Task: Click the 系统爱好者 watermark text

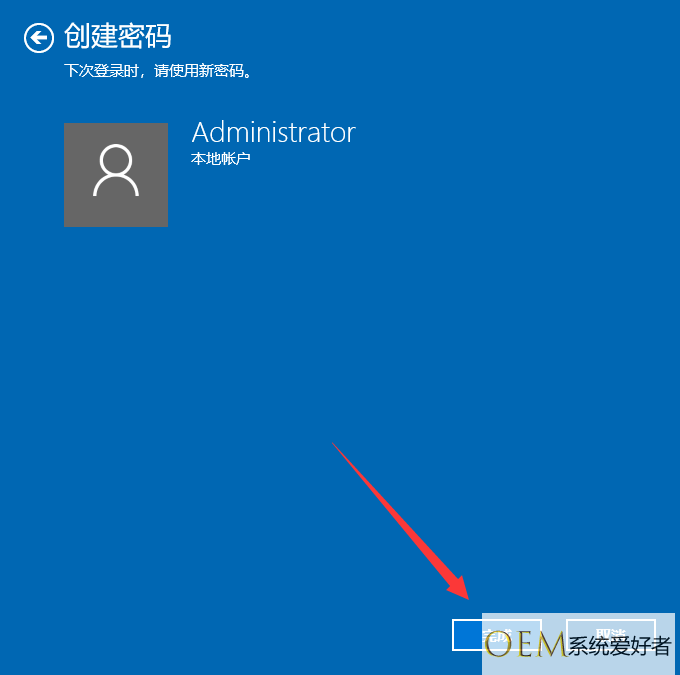Action: point(619,646)
